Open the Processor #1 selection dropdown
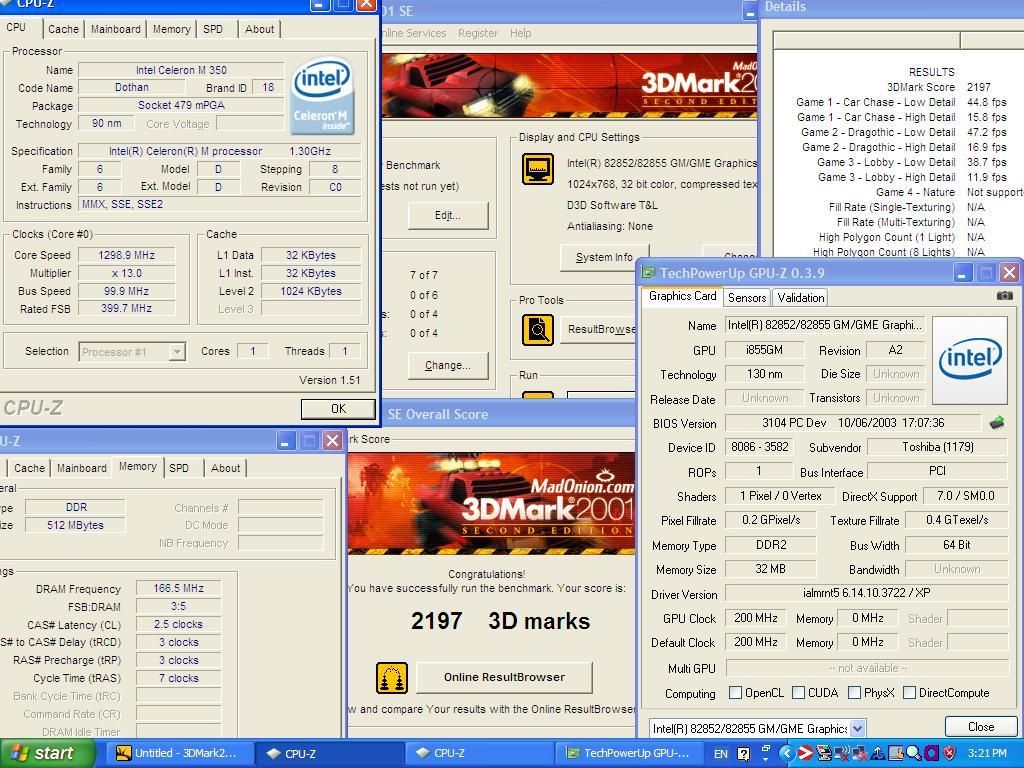Viewport: 1024px width, 768px height. tap(177, 352)
